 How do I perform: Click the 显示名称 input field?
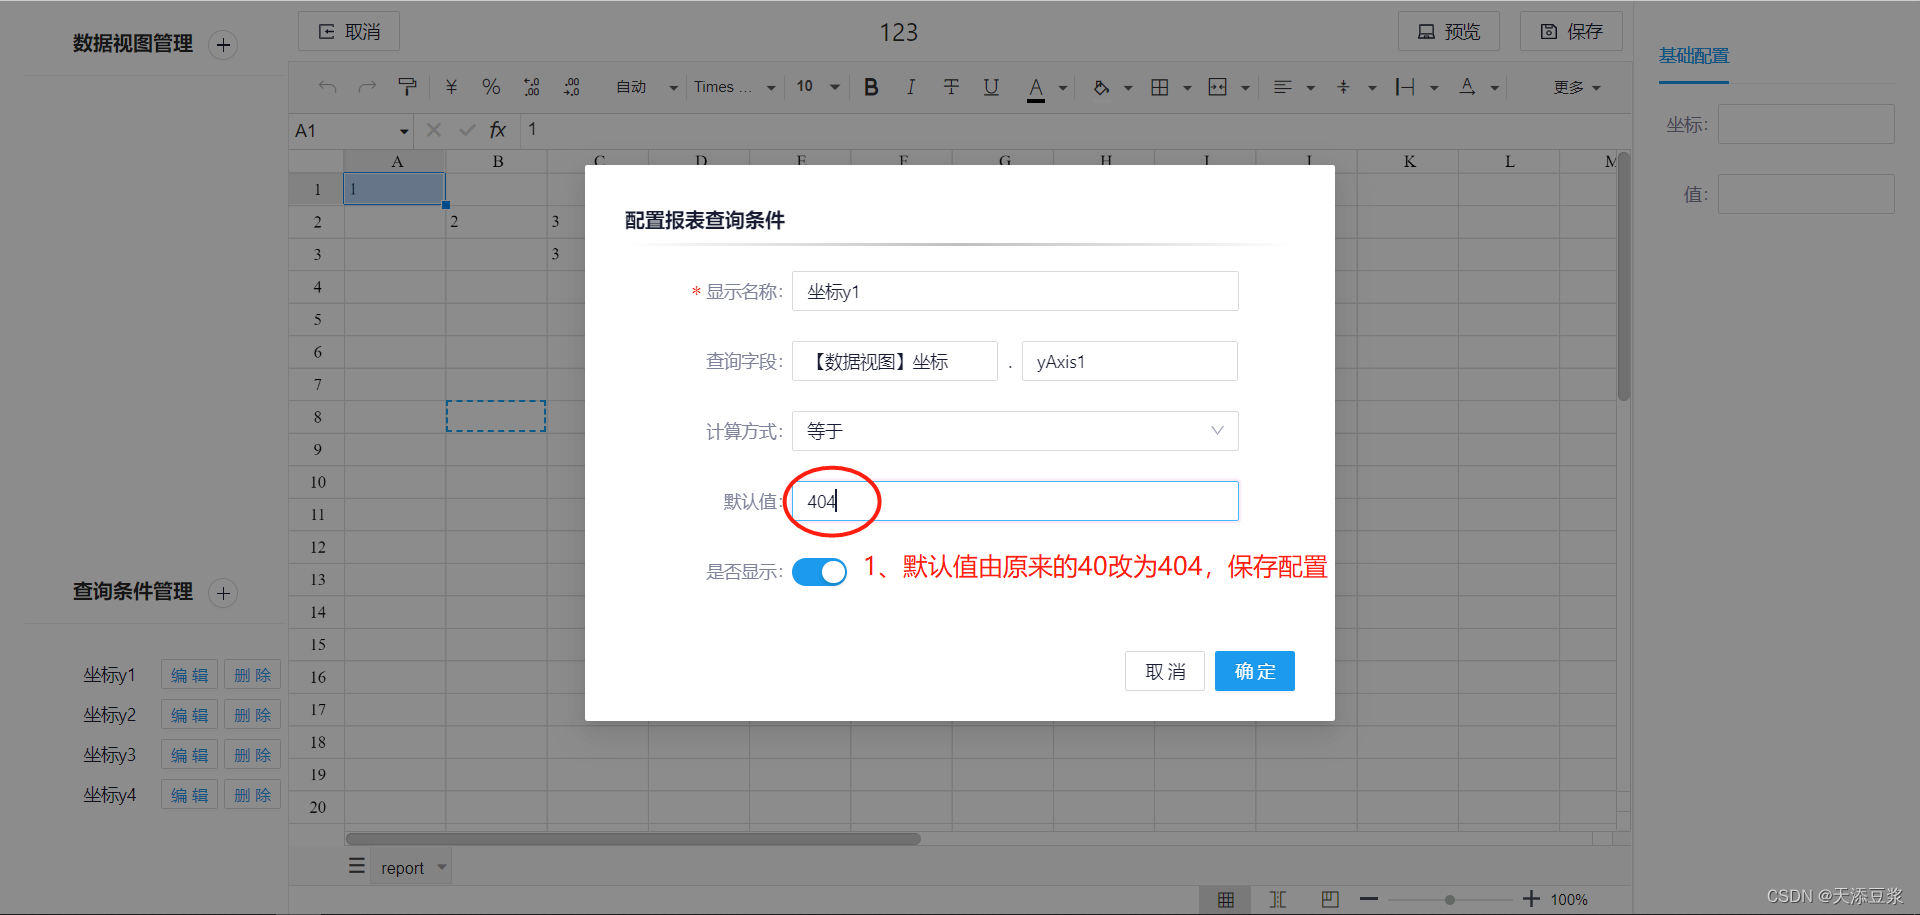click(1015, 291)
